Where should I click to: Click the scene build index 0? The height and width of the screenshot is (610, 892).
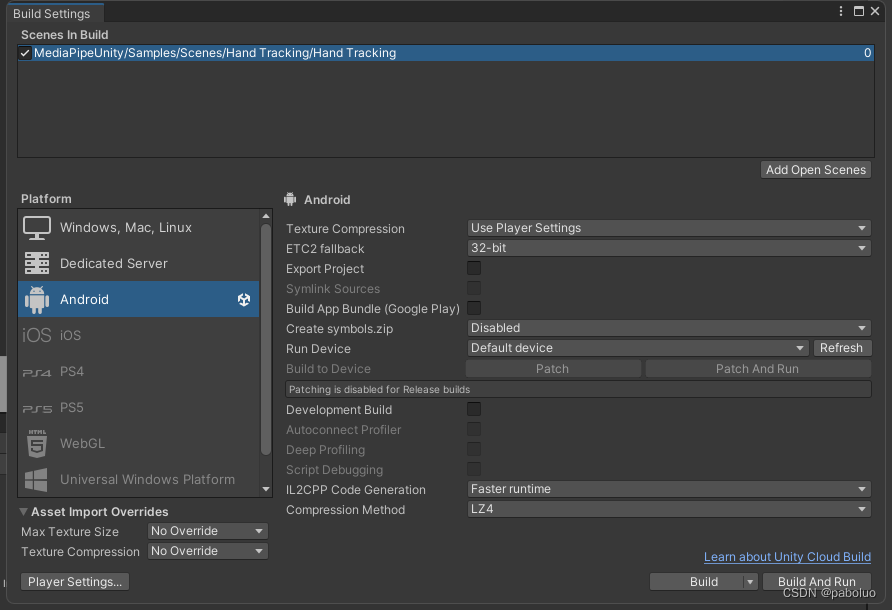[x=868, y=53]
